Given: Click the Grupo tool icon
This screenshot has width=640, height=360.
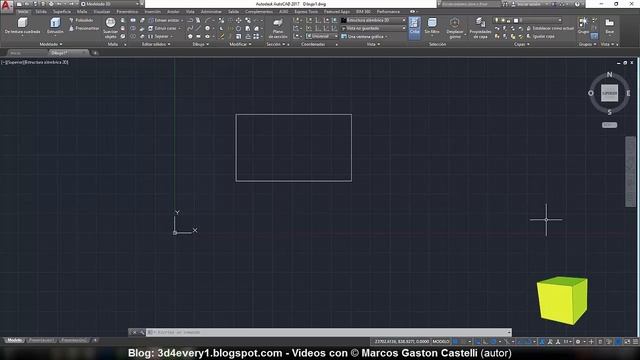Looking at the screenshot, I should (583, 25).
